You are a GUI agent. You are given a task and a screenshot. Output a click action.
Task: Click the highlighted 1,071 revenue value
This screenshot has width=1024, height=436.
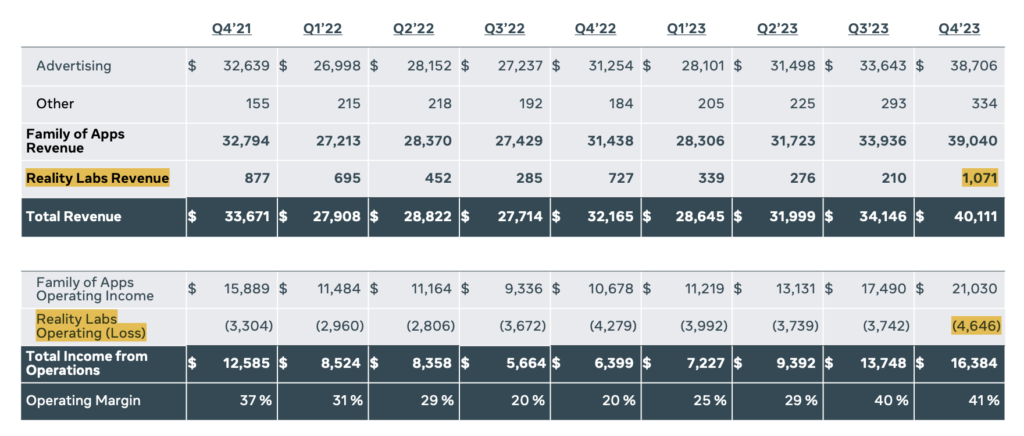point(978,178)
